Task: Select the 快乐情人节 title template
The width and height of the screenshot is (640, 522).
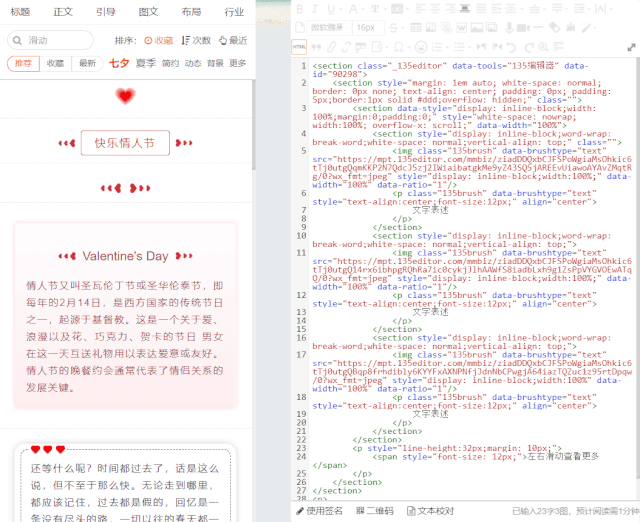Action: pyautogui.click(x=125, y=143)
